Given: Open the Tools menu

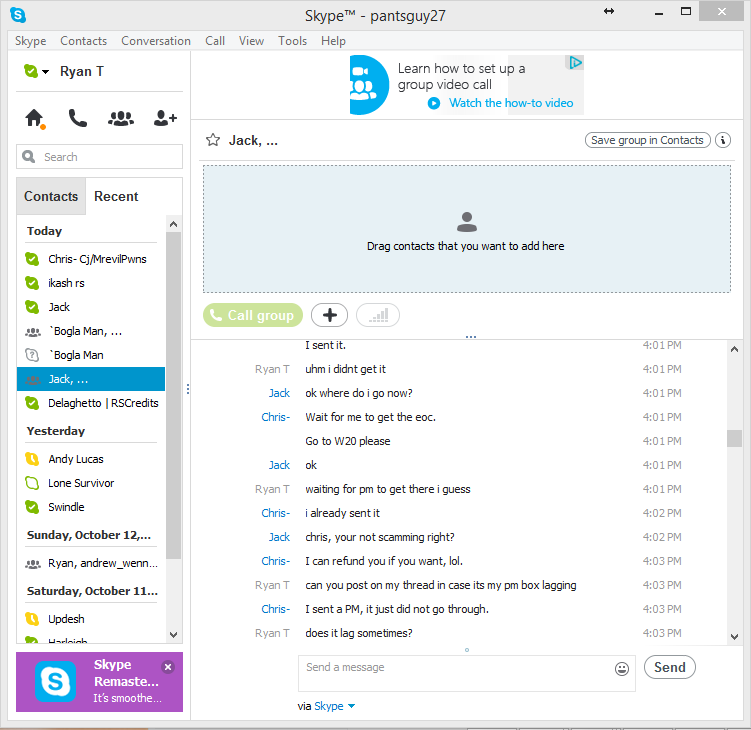Looking at the screenshot, I should click(x=292, y=41).
